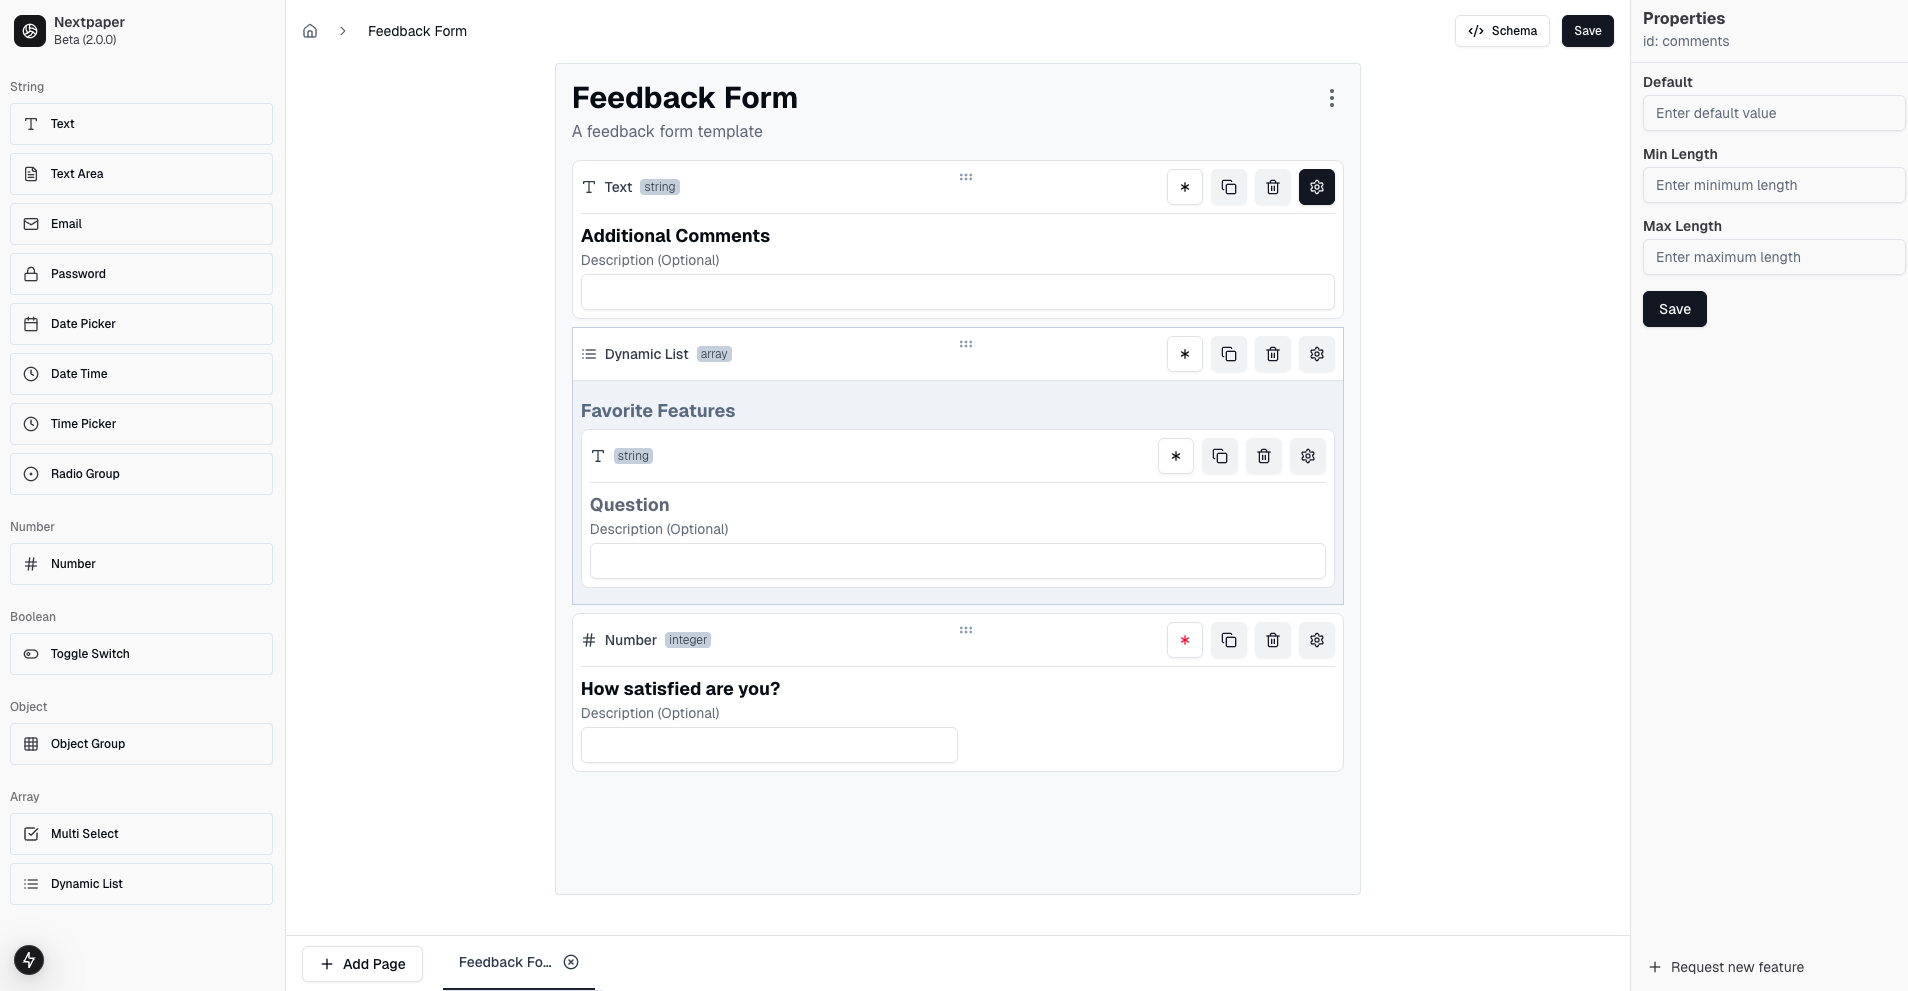Viewport: 1908px width, 991px height.
Task: Open settings for the Number field
Action: coord(1316,640)
